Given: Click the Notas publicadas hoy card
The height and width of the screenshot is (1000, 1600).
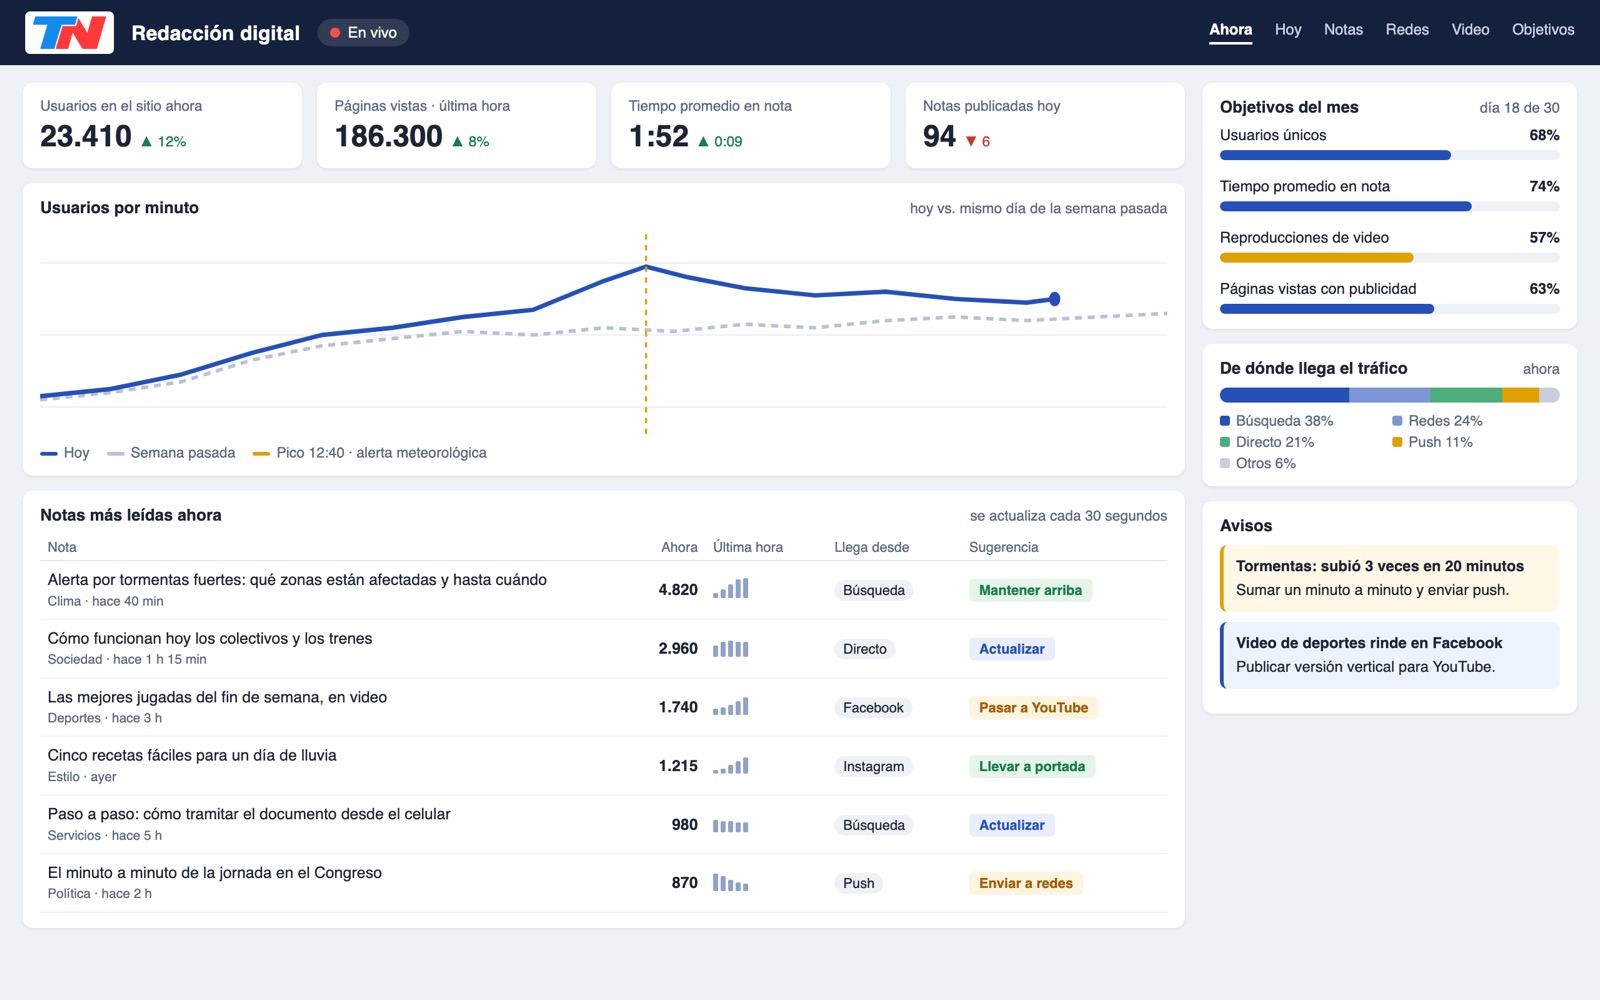Looking at the screenshot, I should (x=1045, y=126).
